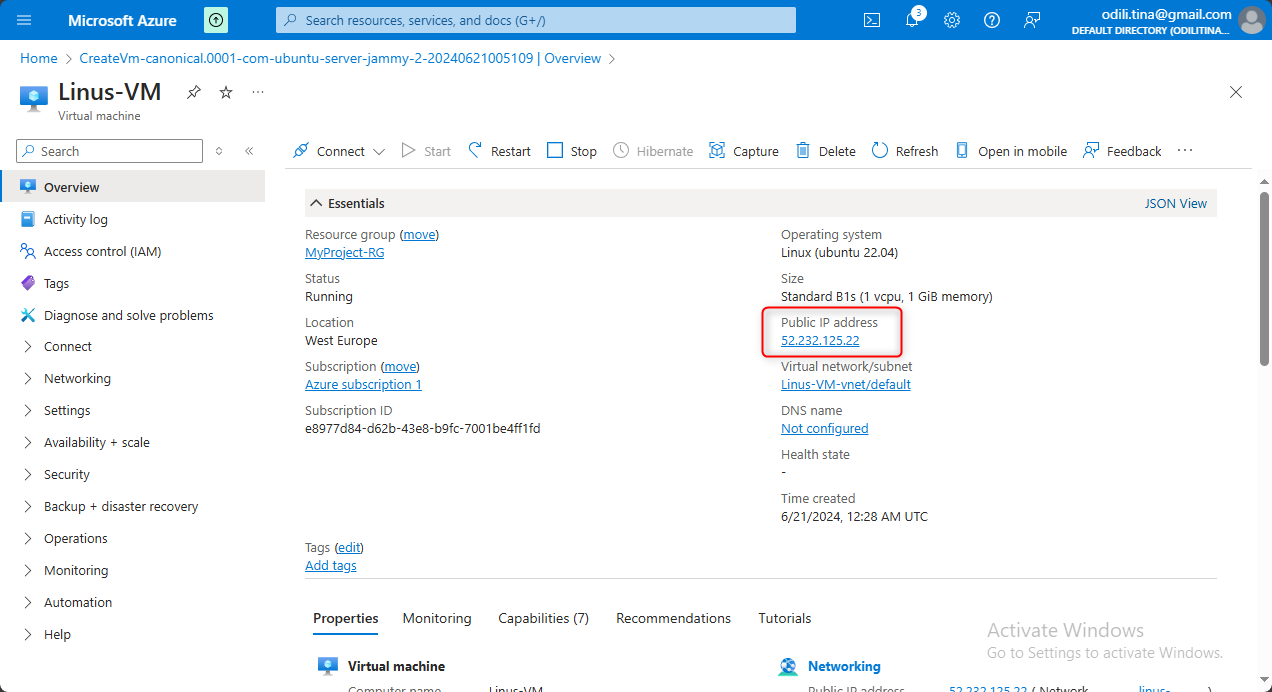1272x692 pixels.
Task: Go to Home breadcrumb
Action: pos(39,59)
